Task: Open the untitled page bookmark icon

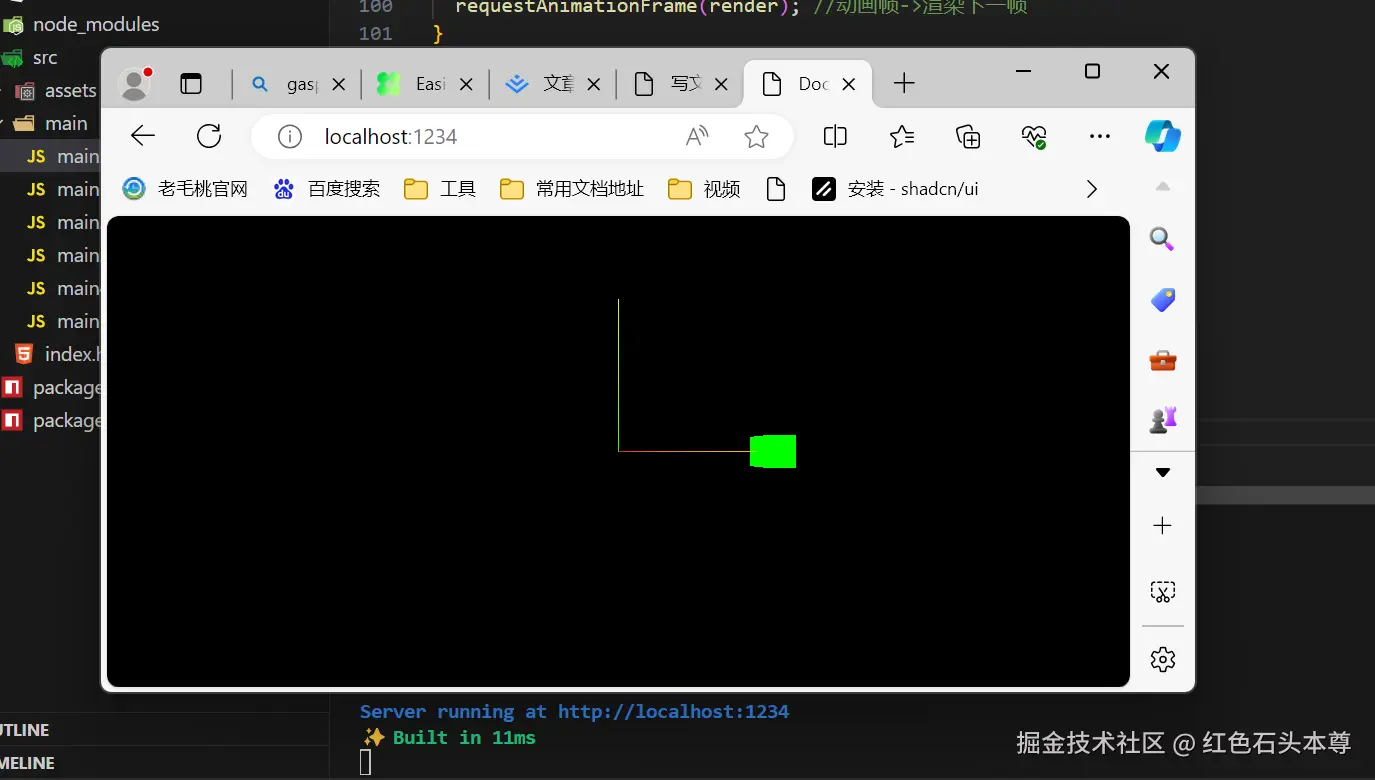Action: [776, 189]
